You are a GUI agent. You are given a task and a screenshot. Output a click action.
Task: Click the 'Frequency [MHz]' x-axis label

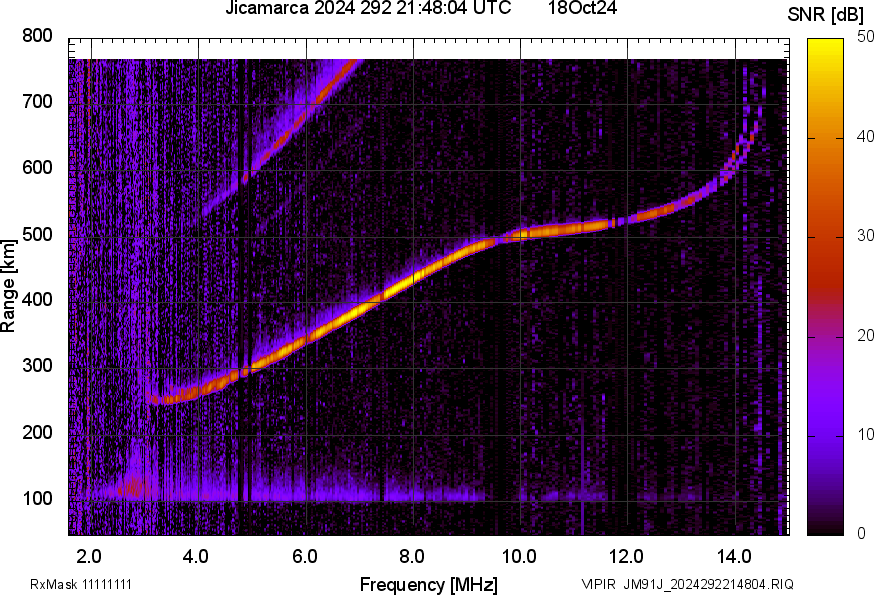click(x=429, y=585)
